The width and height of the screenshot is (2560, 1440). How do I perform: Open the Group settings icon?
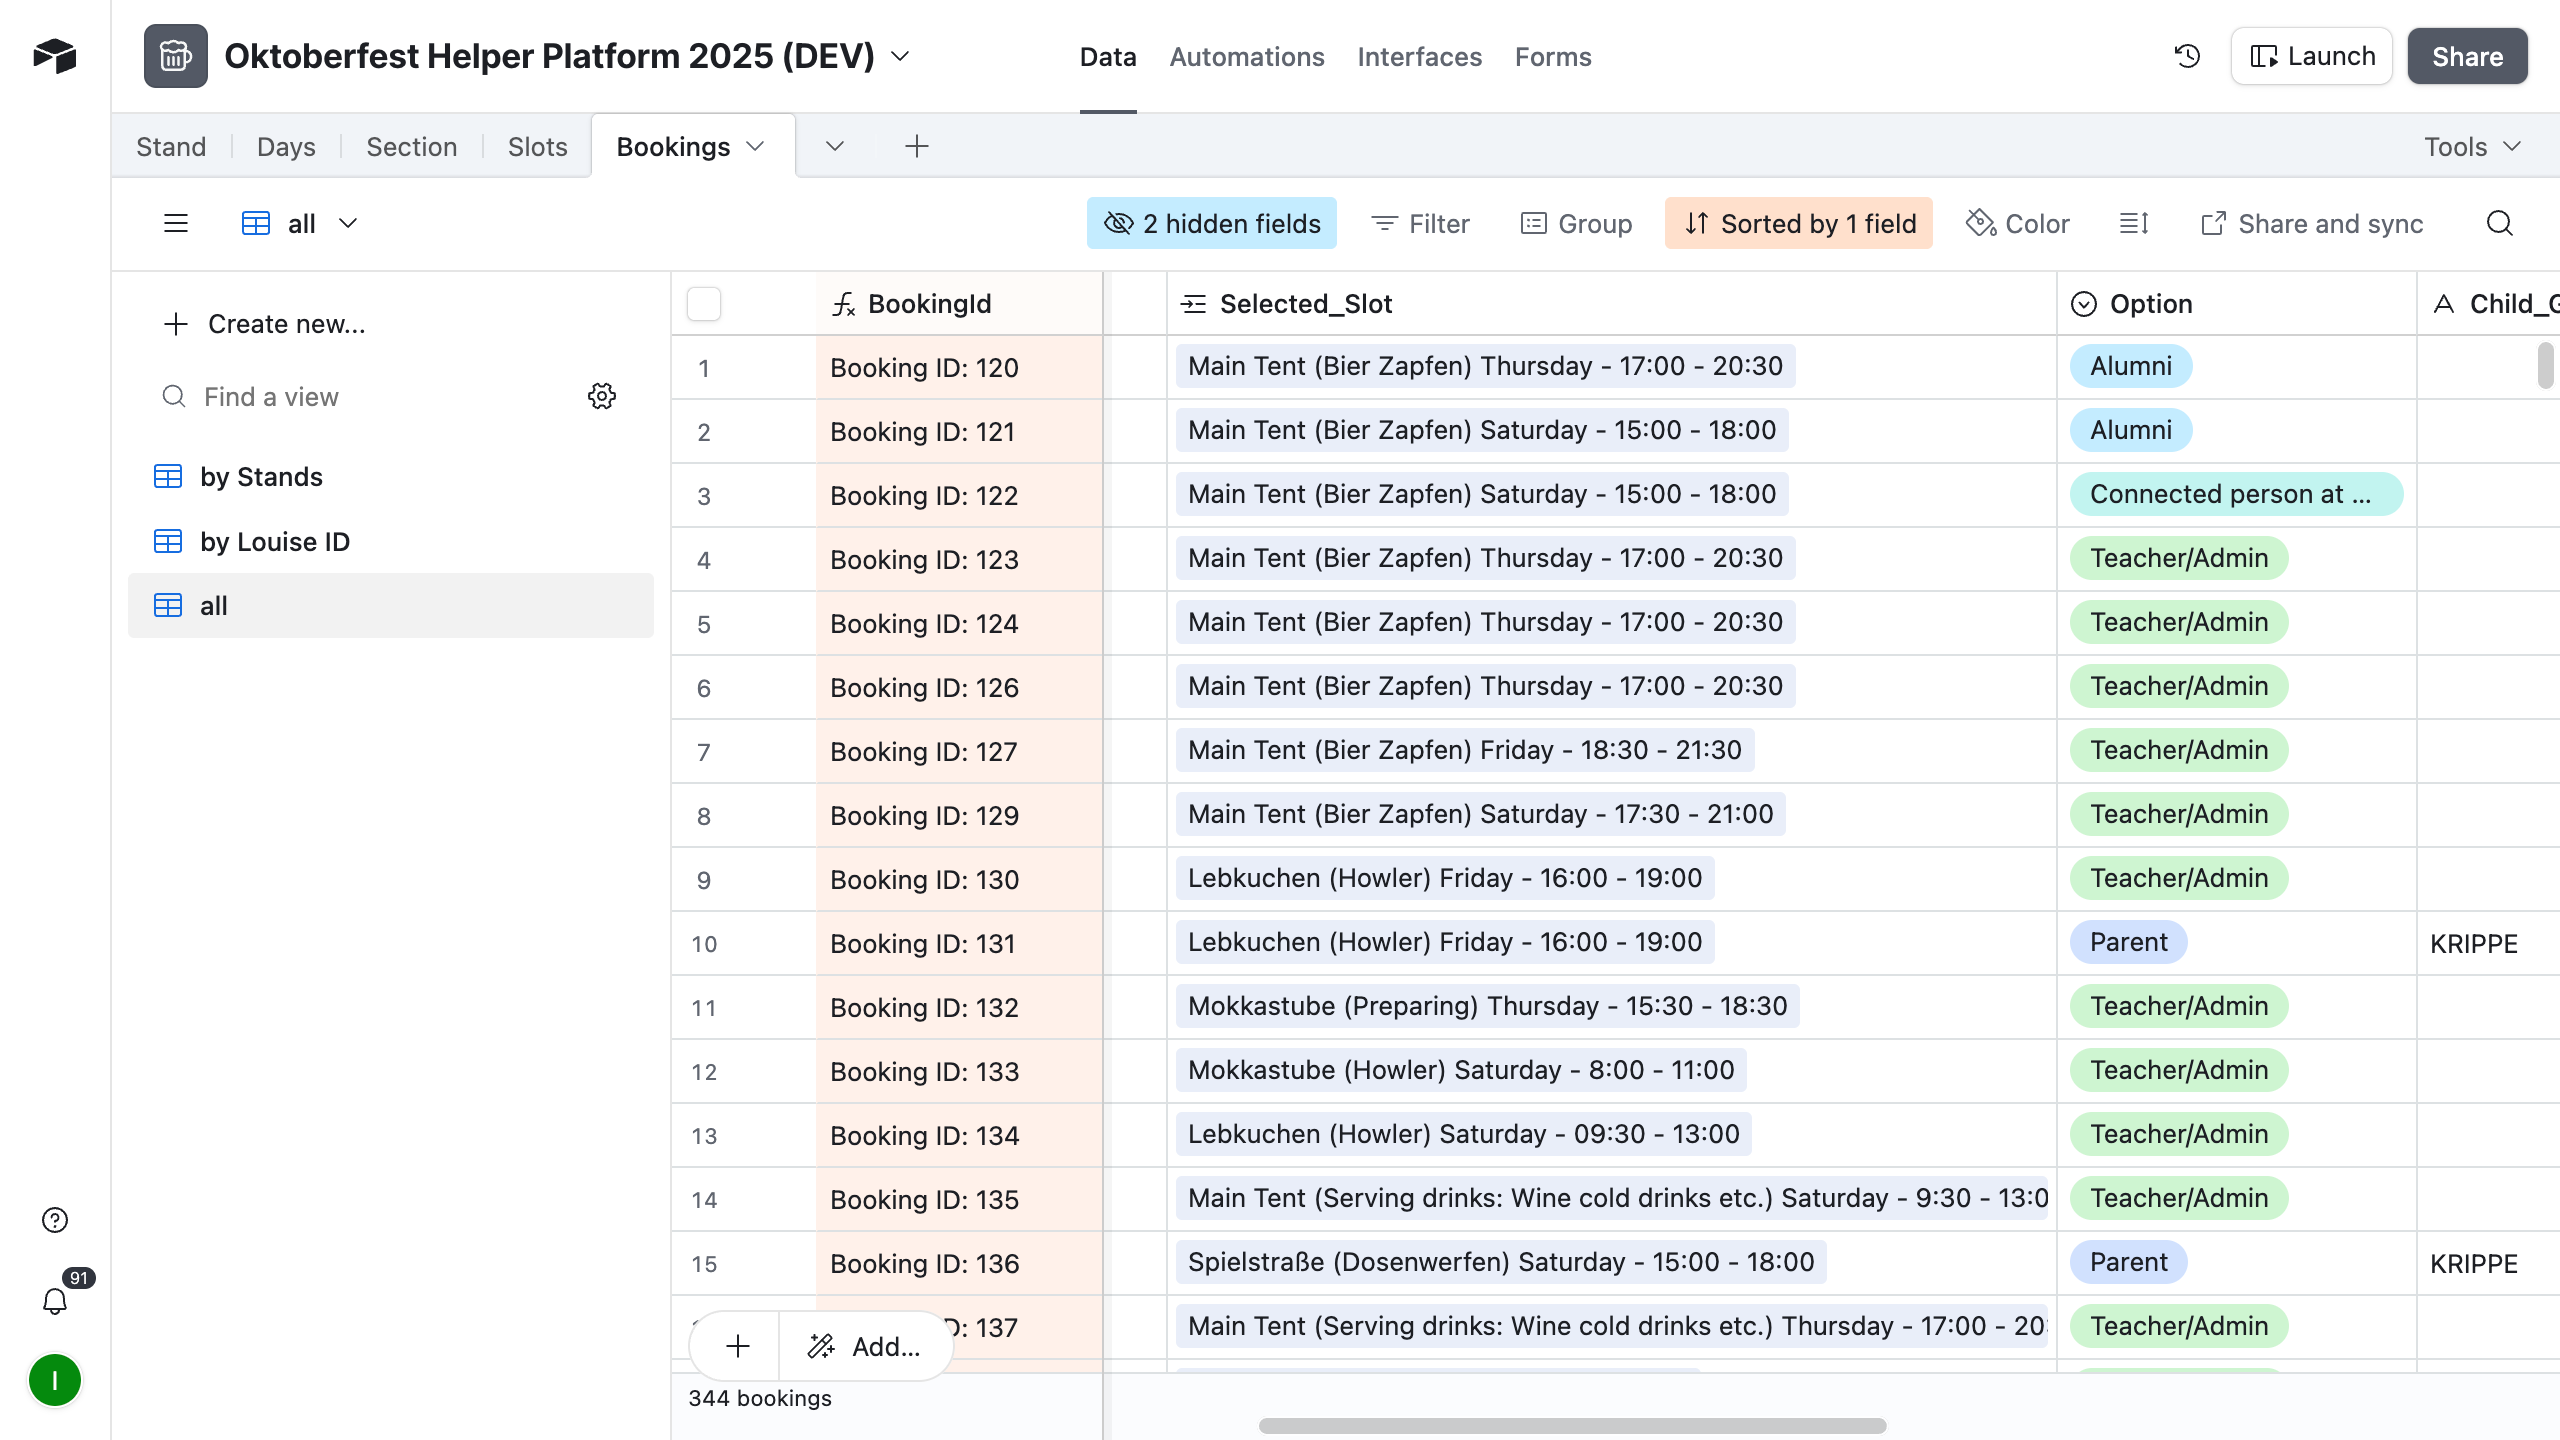click(1532, 223)
